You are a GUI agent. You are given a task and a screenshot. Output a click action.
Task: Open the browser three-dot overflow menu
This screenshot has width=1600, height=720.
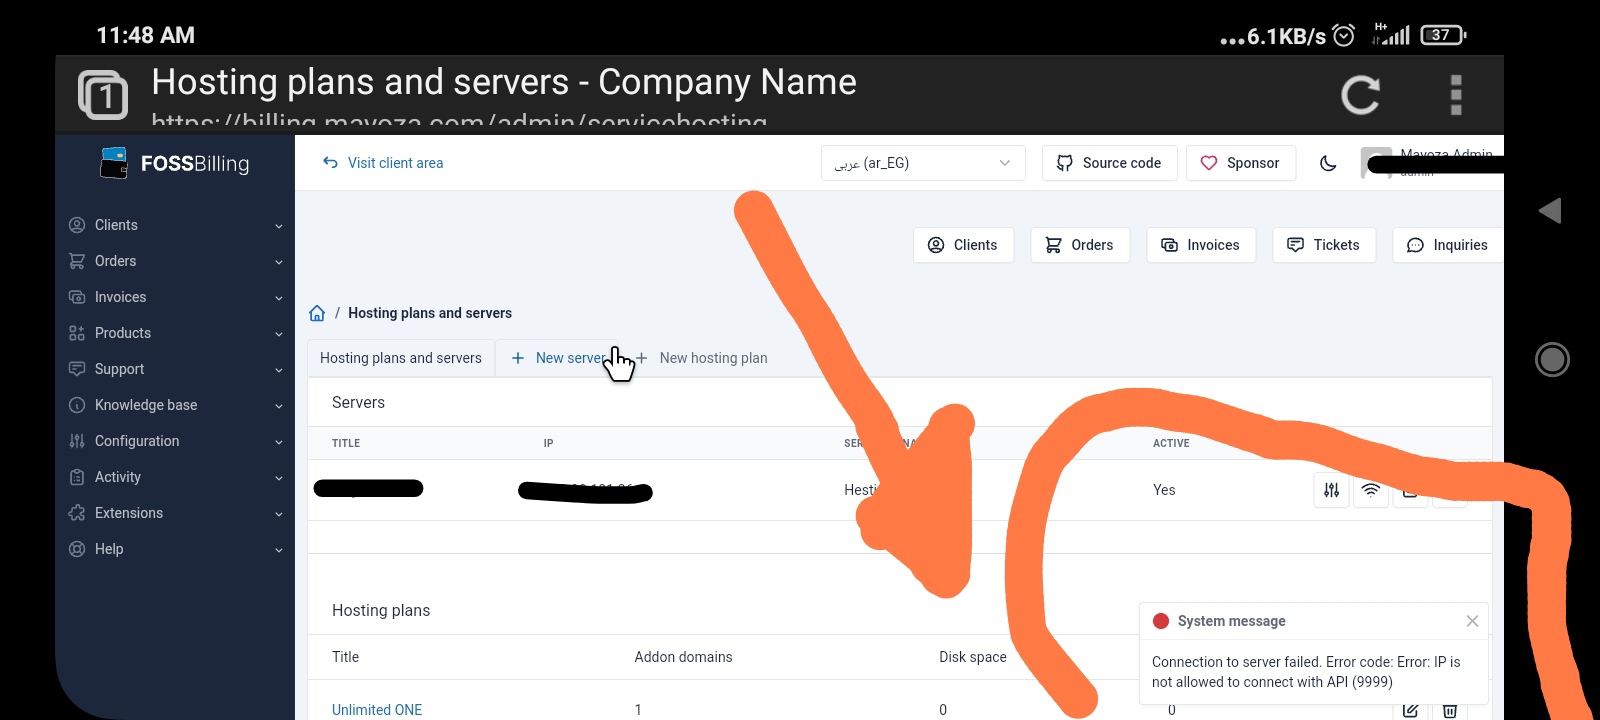click(x=1456, y=95)
